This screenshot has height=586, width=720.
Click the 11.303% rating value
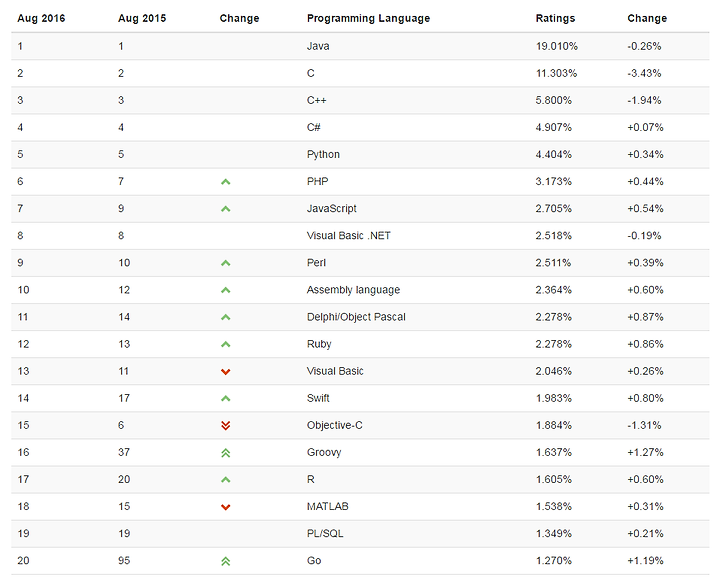coord(556,73)
